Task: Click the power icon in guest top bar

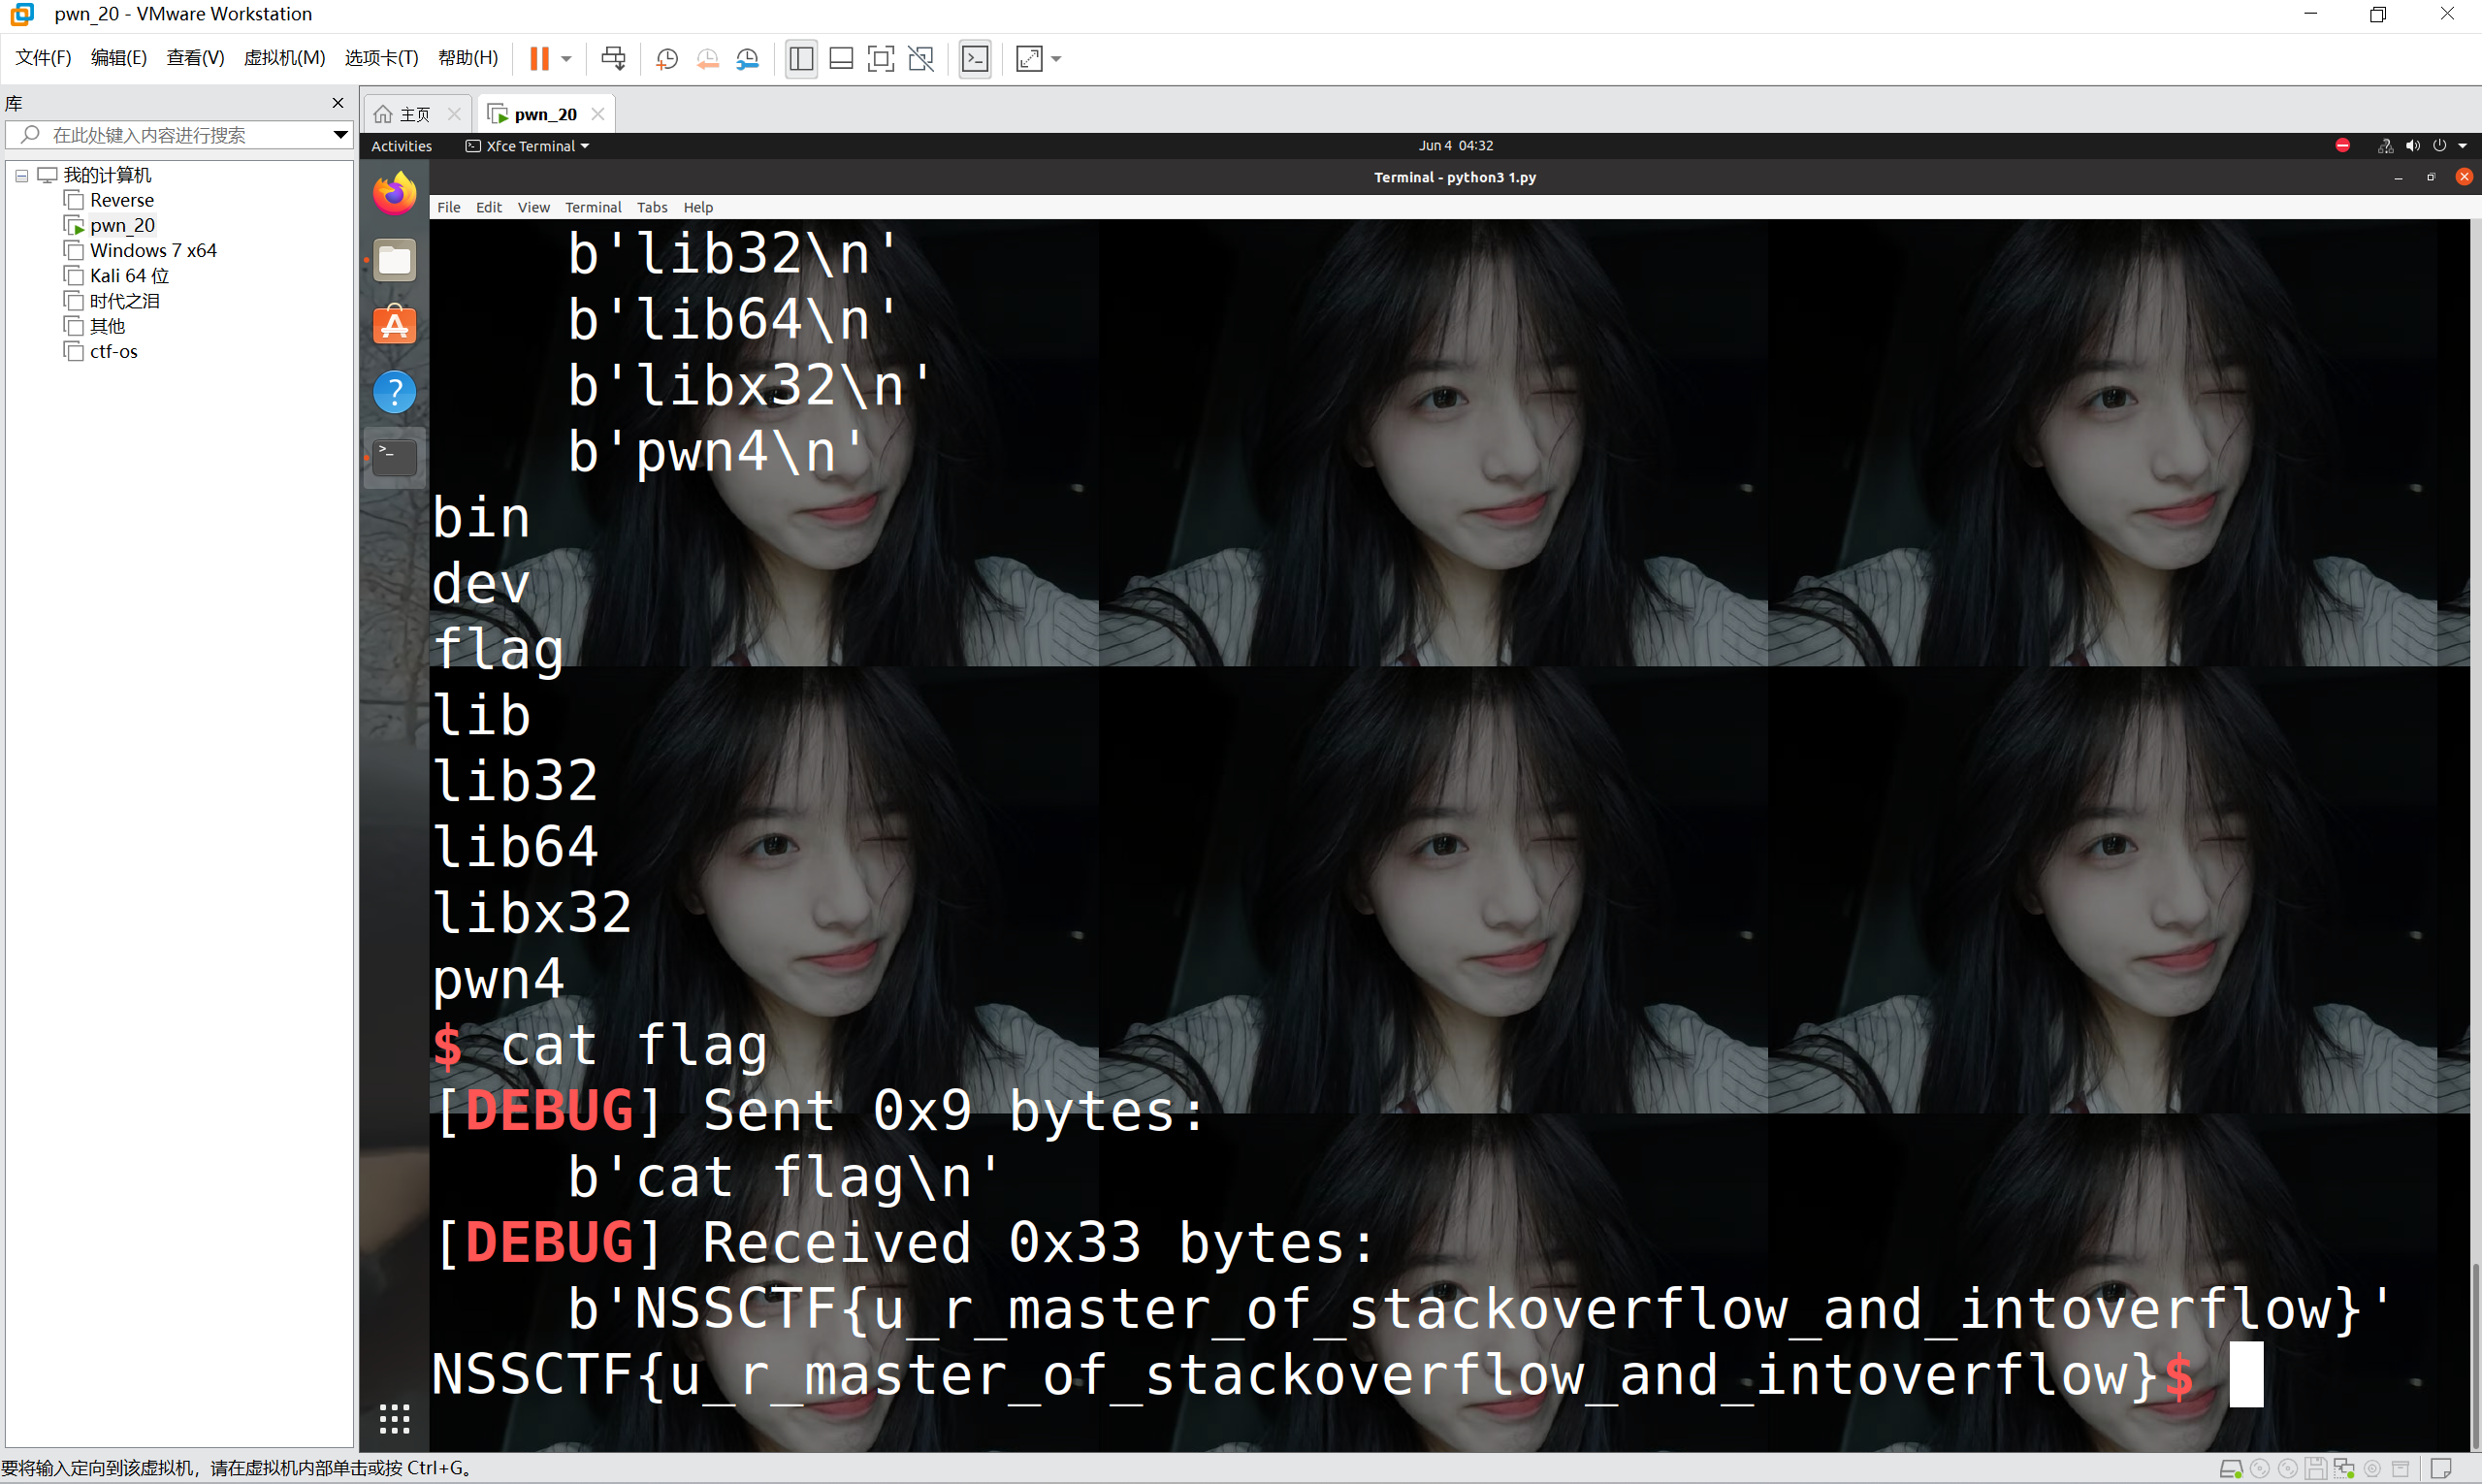Action: coord(2440,146)
